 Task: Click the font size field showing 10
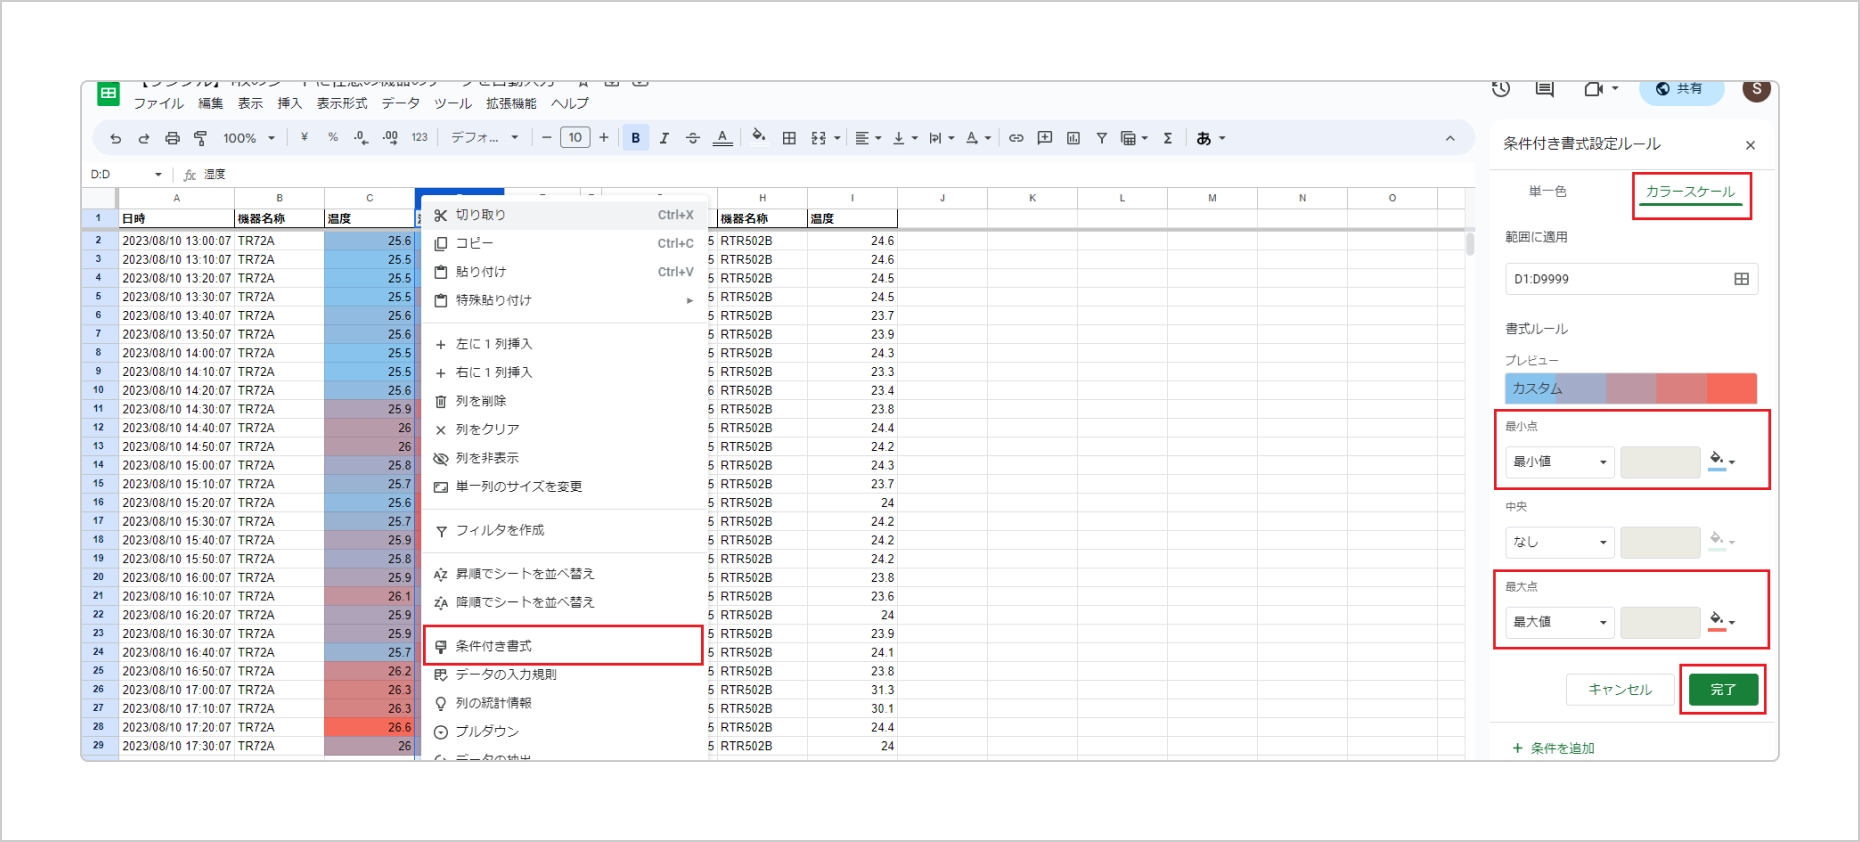tap(575, 138)
